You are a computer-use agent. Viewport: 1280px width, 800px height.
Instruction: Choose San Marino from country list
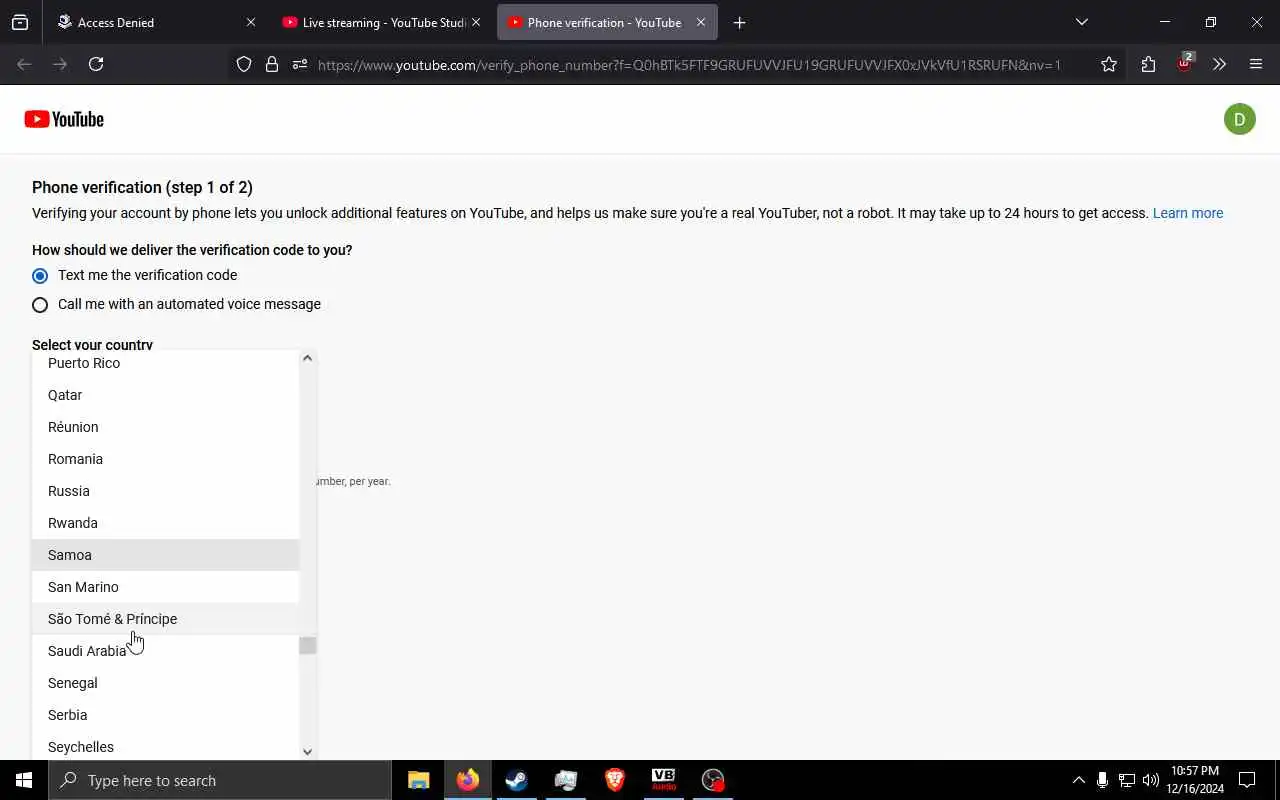point(166,587)
